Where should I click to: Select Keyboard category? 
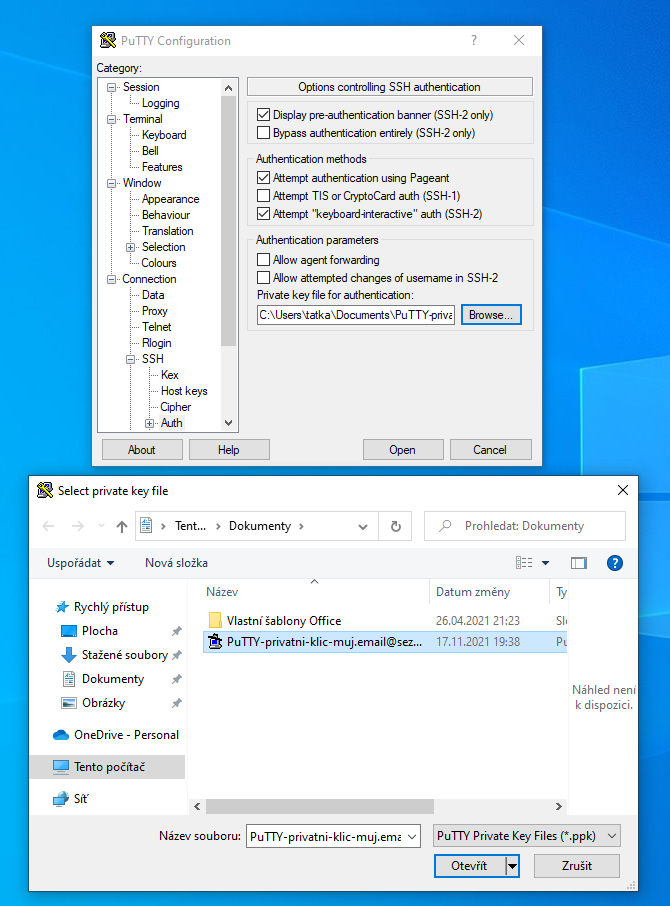164,135
